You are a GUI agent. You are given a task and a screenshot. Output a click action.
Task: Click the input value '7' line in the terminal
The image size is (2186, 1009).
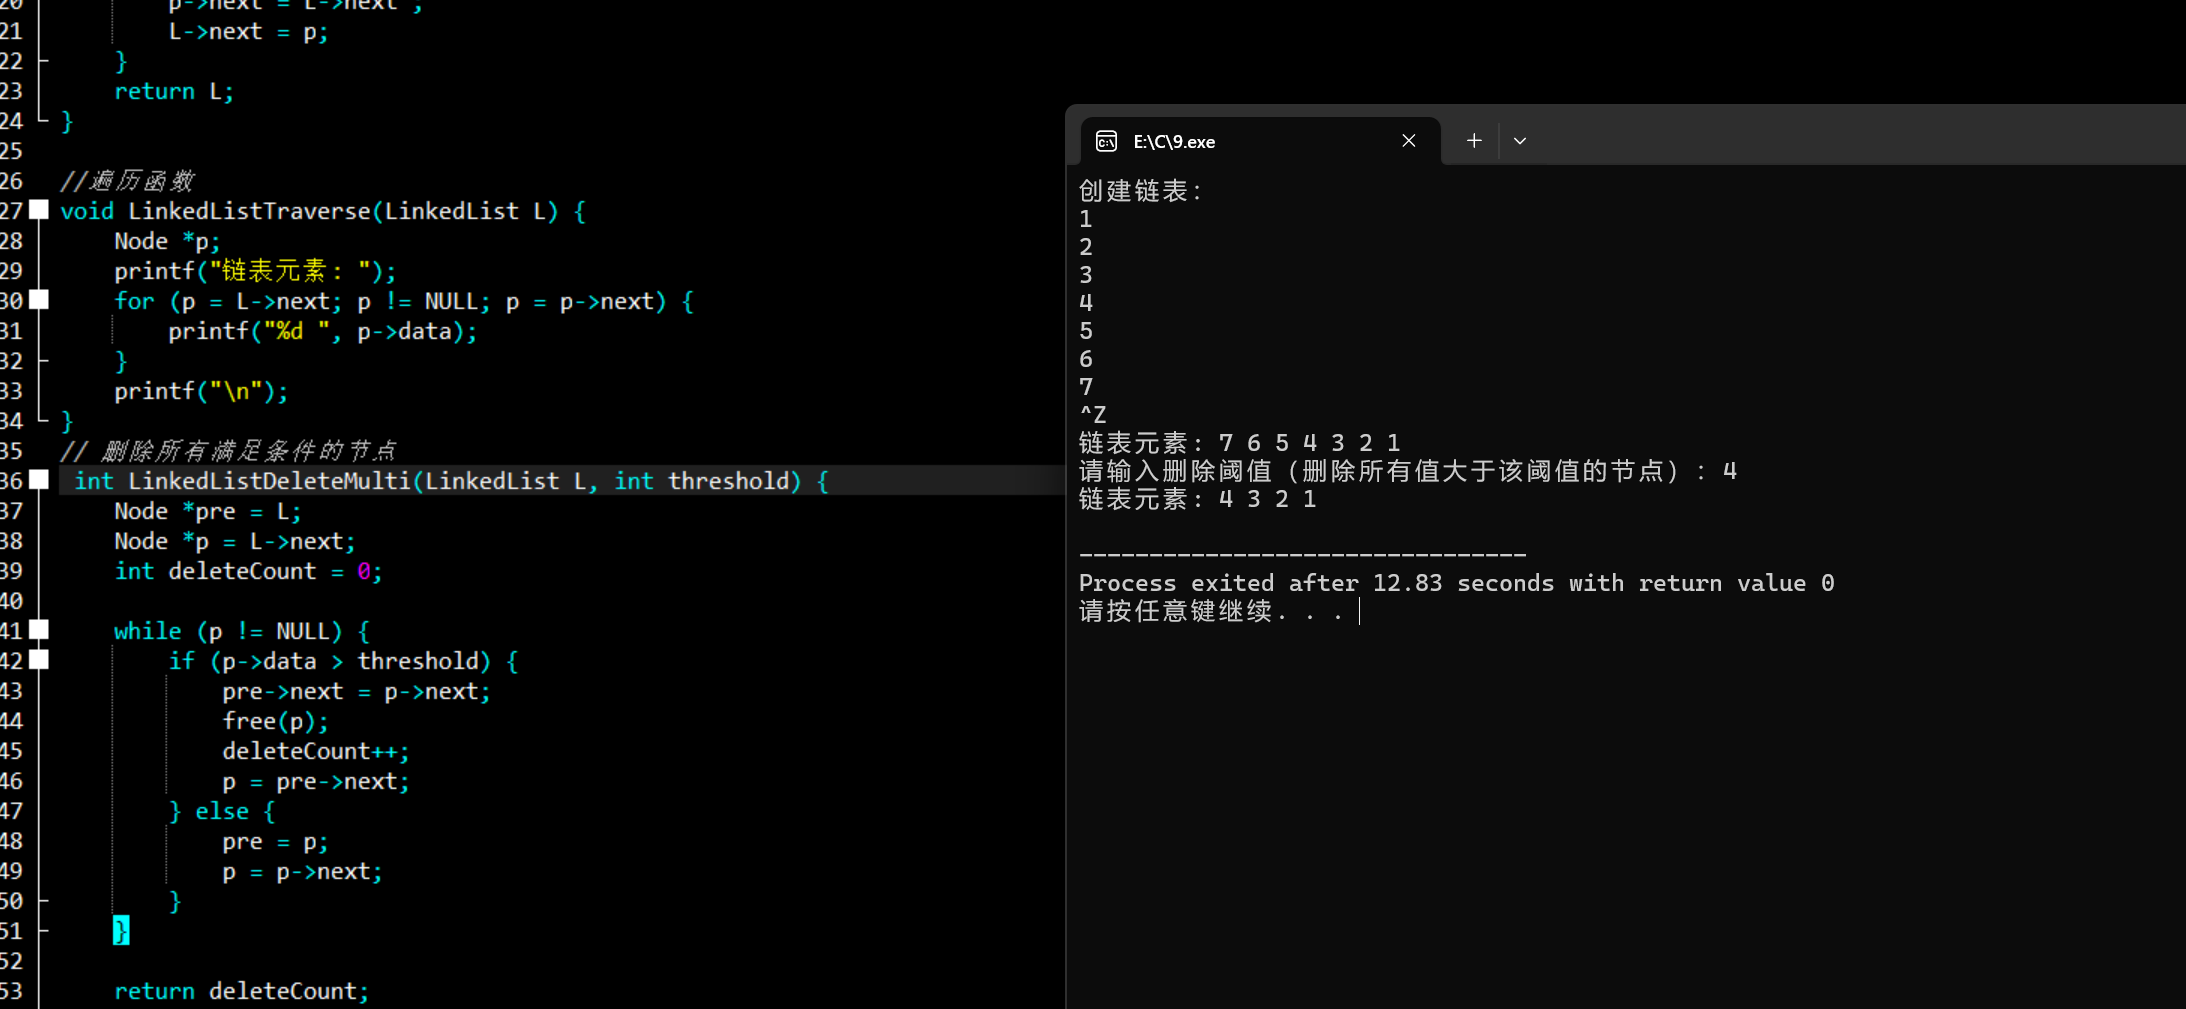tap(1086, 387)
